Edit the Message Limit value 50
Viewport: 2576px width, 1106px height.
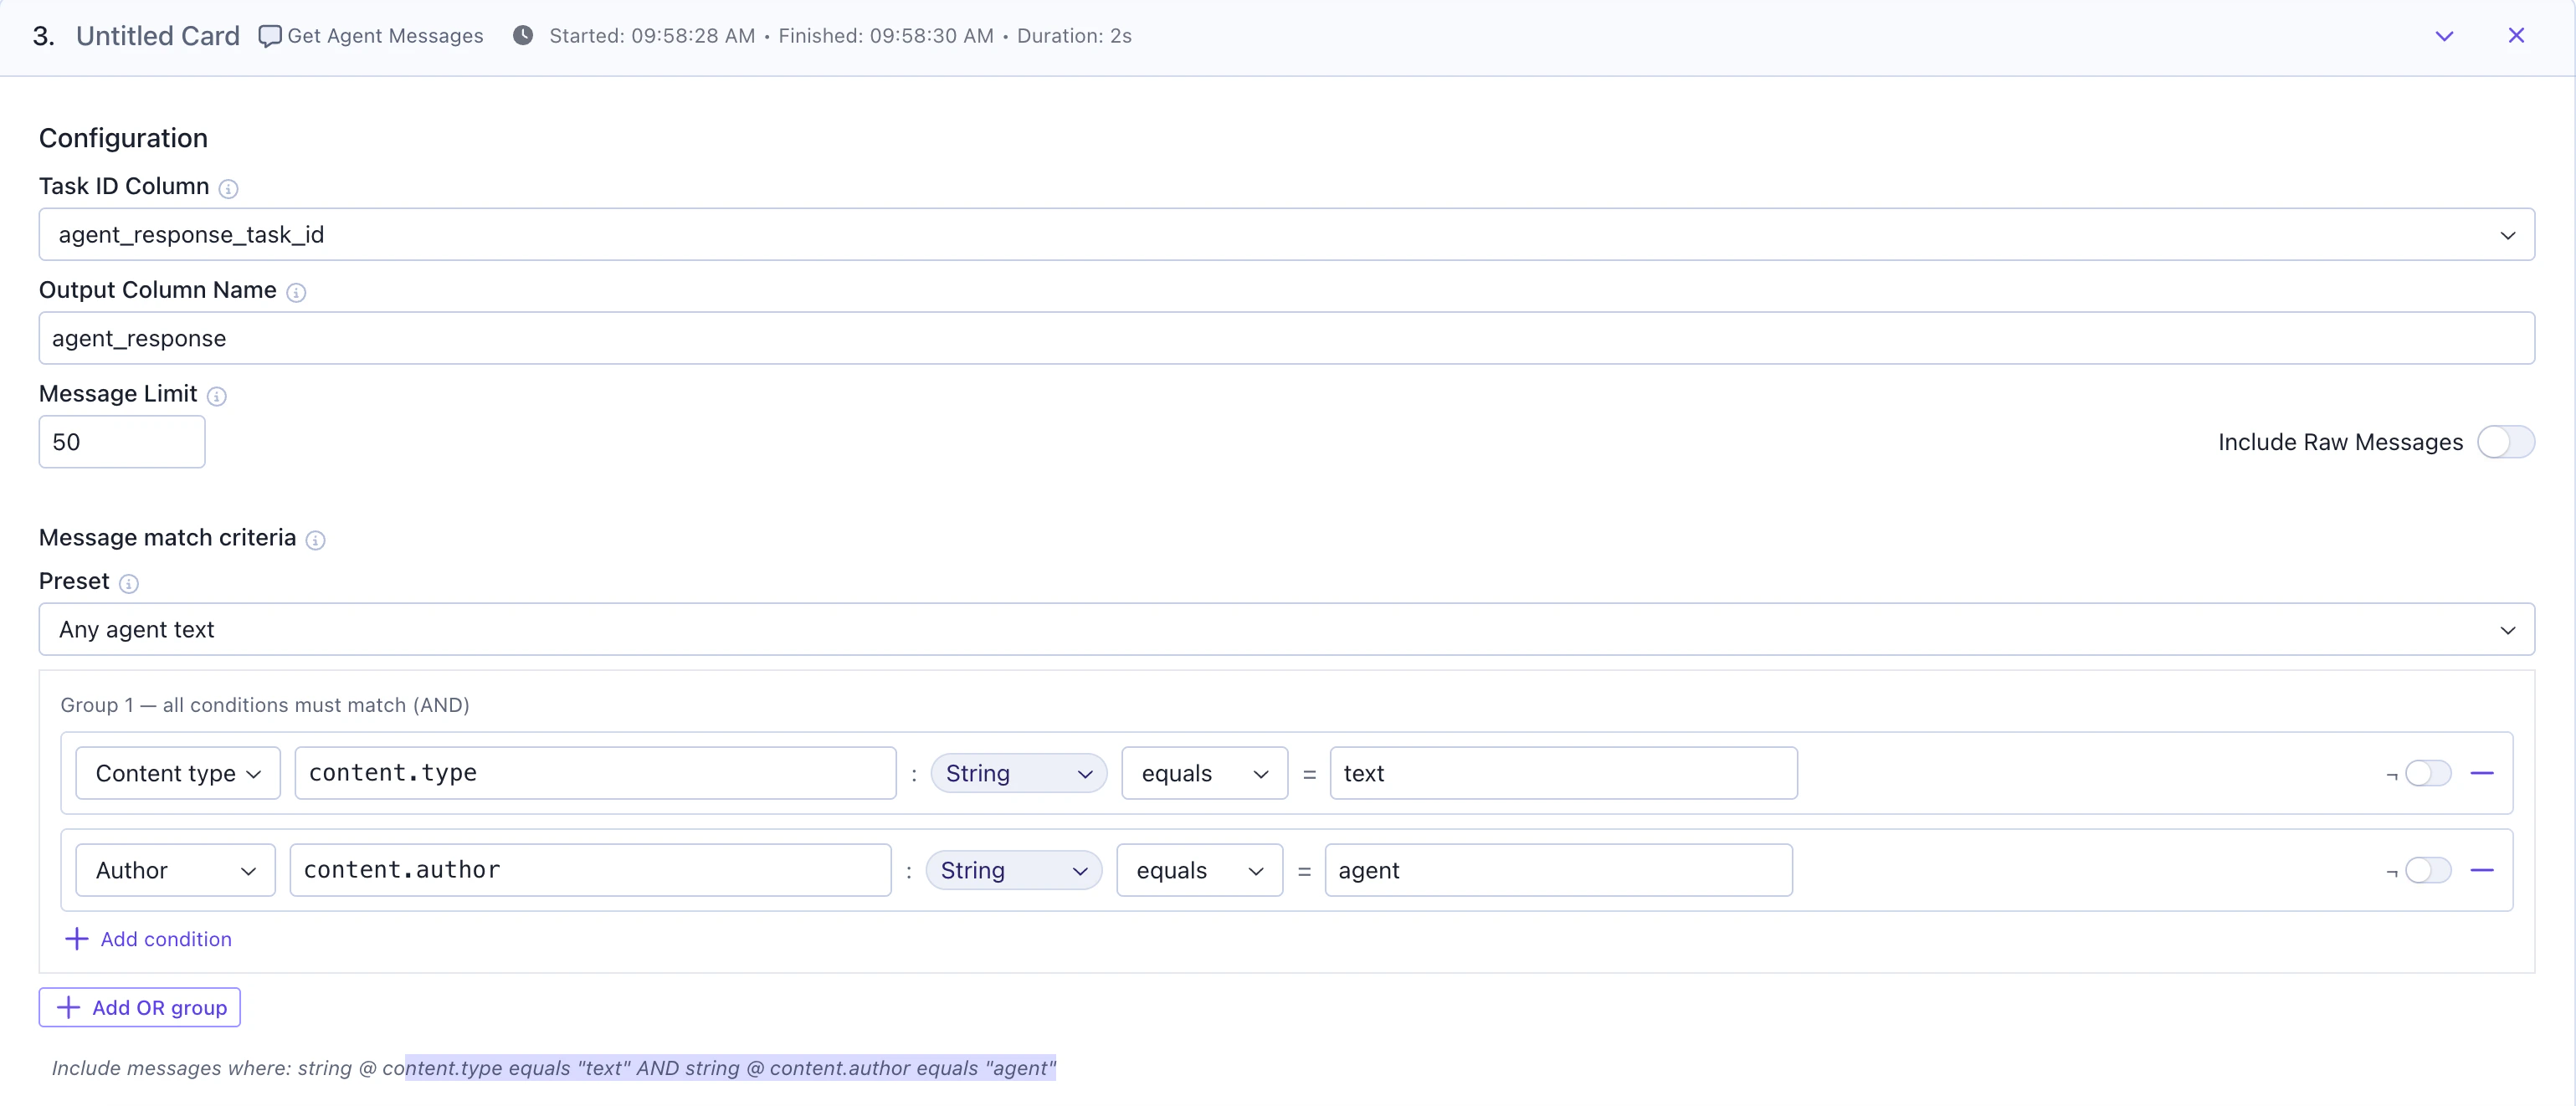[x=122, y=442]
